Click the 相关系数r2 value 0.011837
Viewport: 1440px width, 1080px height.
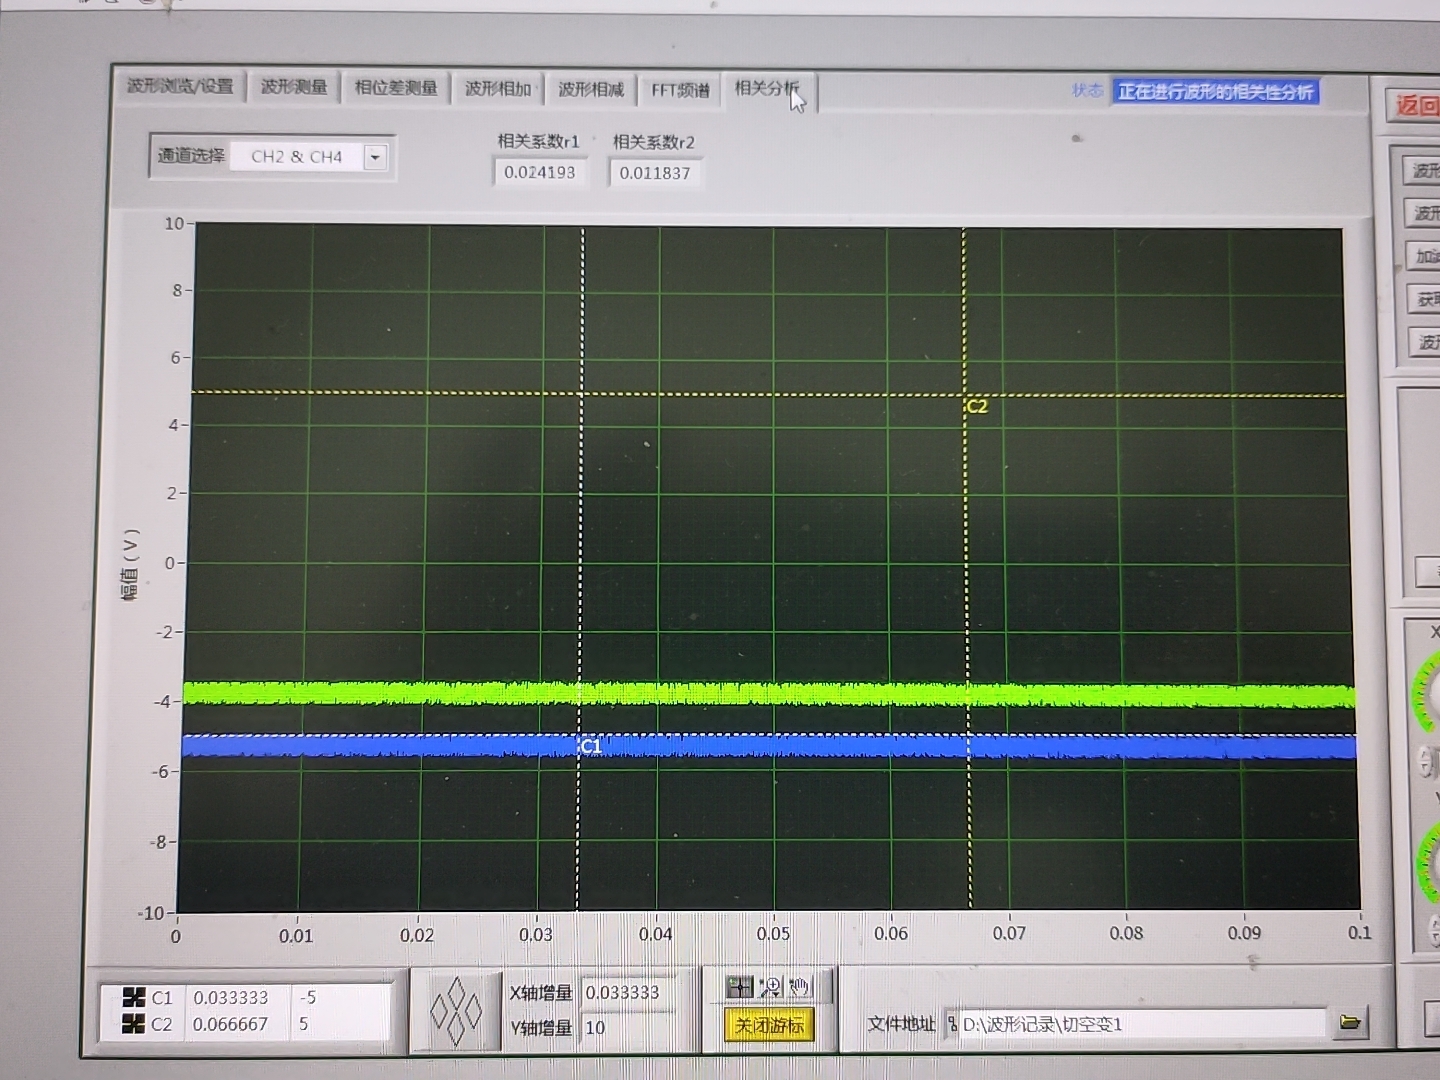point(655,173)
